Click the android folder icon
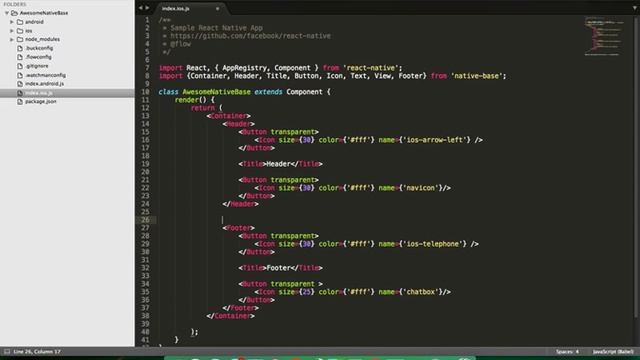The height and width of the screenshot is (360, 640). (20, 22)
